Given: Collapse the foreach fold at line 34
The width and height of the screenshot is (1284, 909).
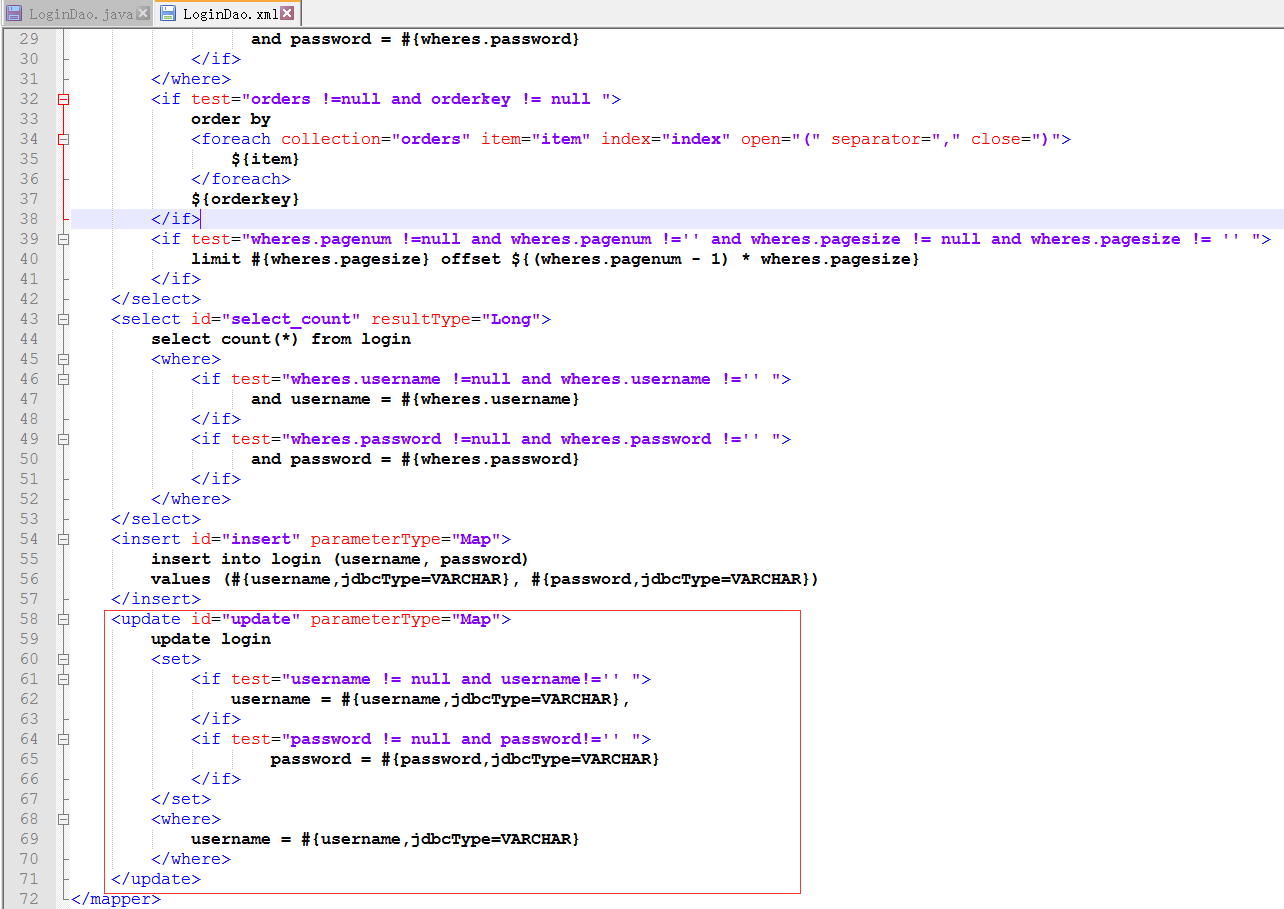Looking at the screenshot, I should (63, 139).
